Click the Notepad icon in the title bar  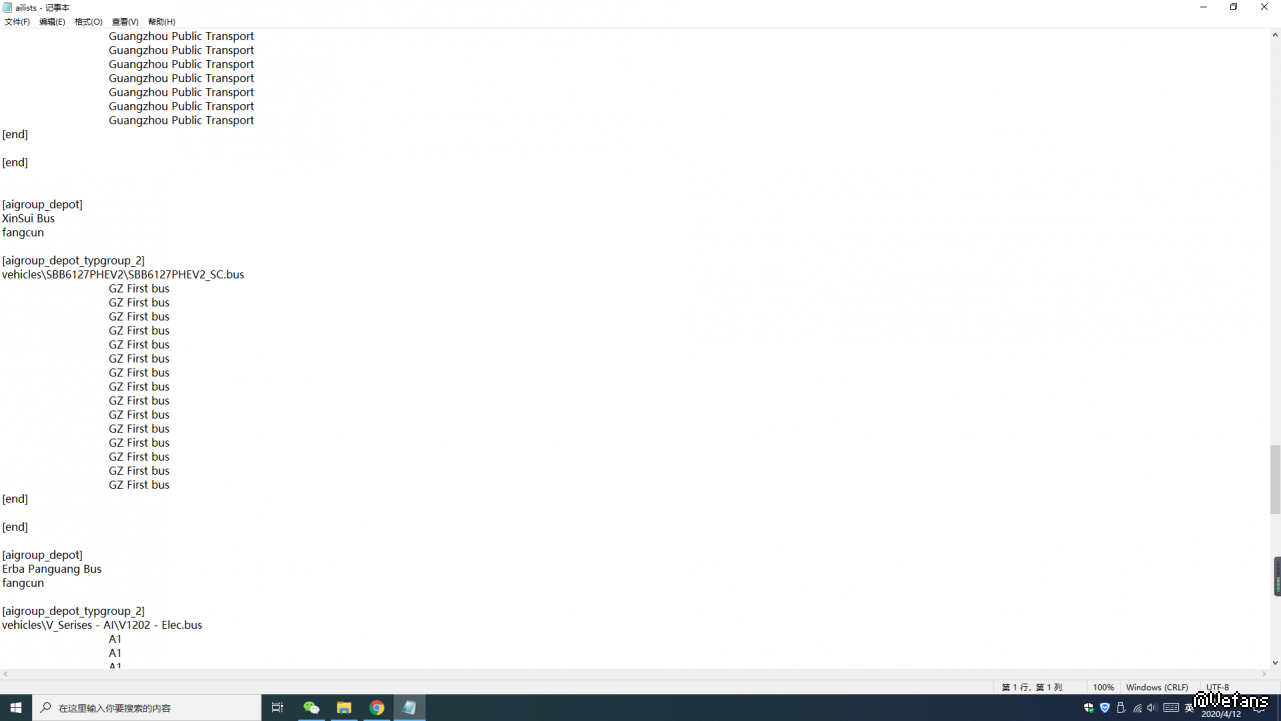pos(7,7)
